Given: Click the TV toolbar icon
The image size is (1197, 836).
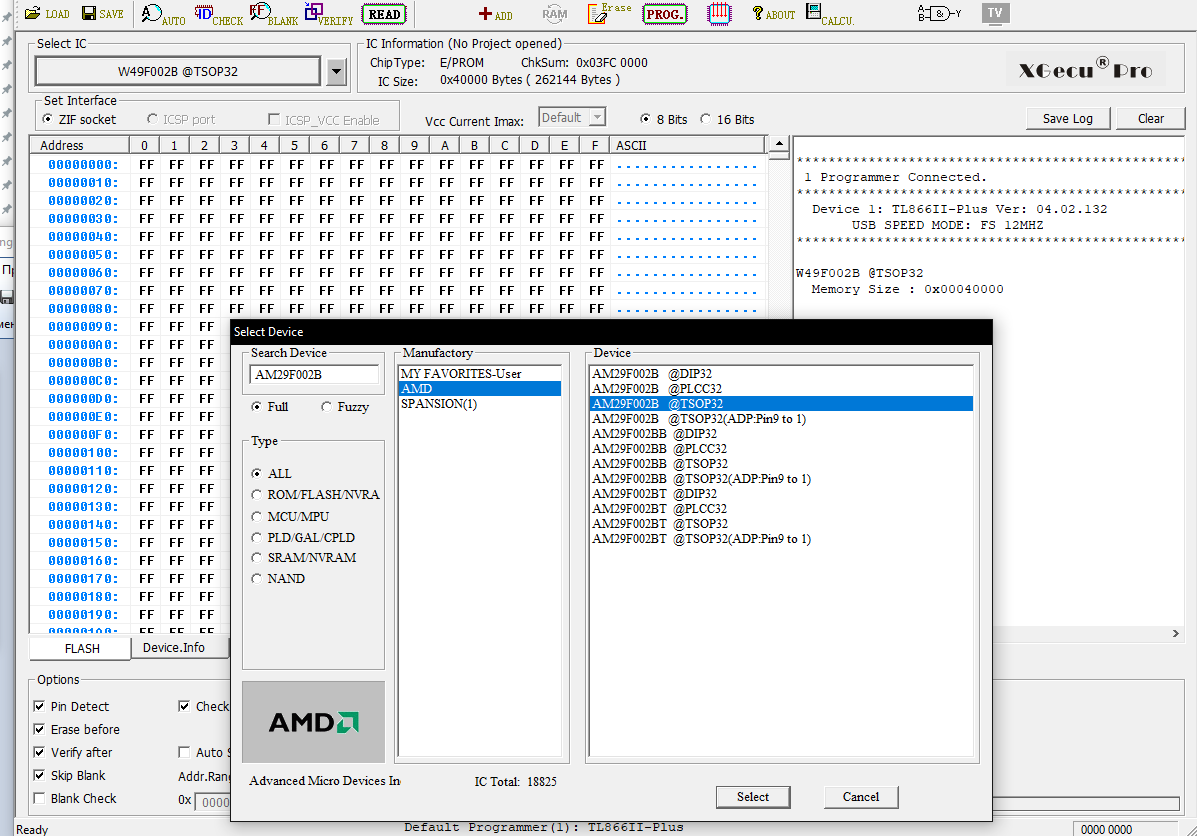Looking at the screenshot, I should [995, 13].
